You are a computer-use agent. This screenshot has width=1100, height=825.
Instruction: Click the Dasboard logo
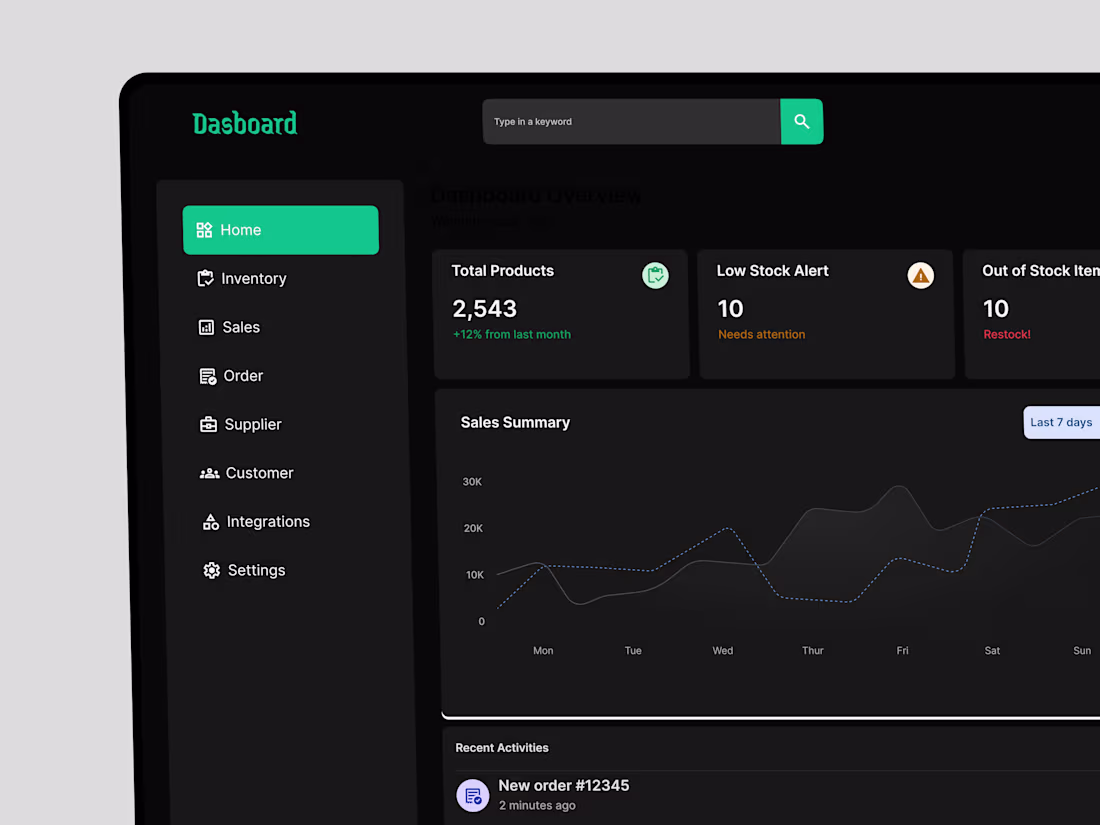(x=244, y=123)
